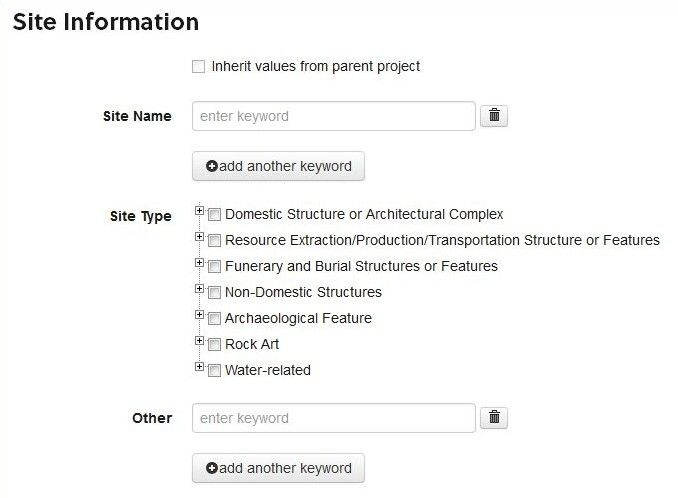Add another keyword under Site Name

278,166
